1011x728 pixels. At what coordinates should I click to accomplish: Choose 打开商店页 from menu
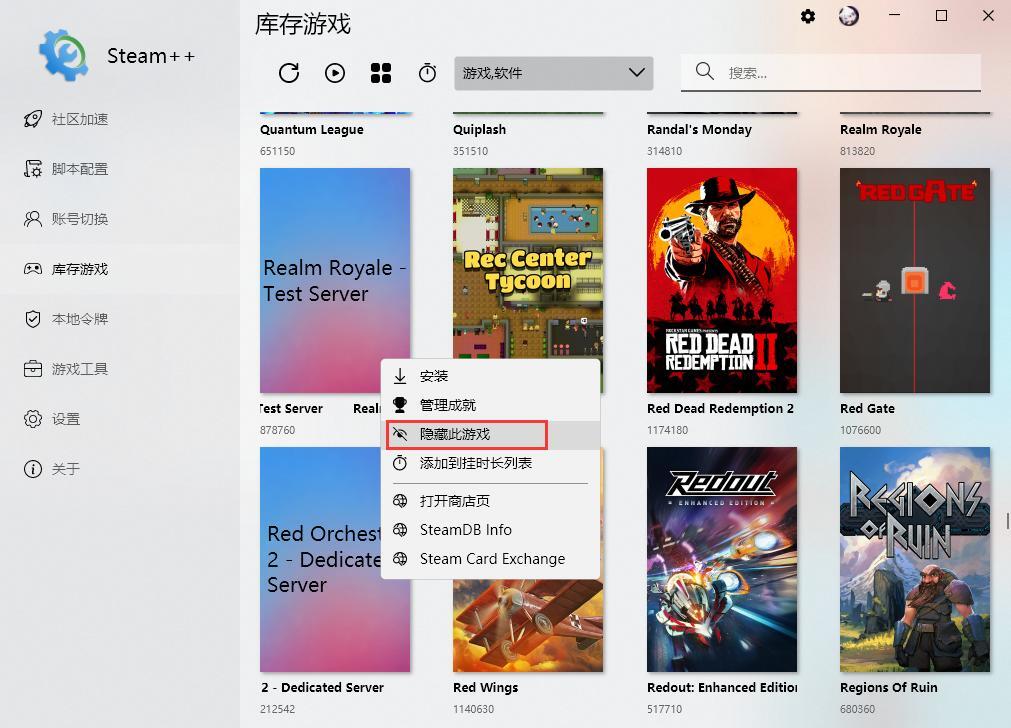click(x=490, y=501)
